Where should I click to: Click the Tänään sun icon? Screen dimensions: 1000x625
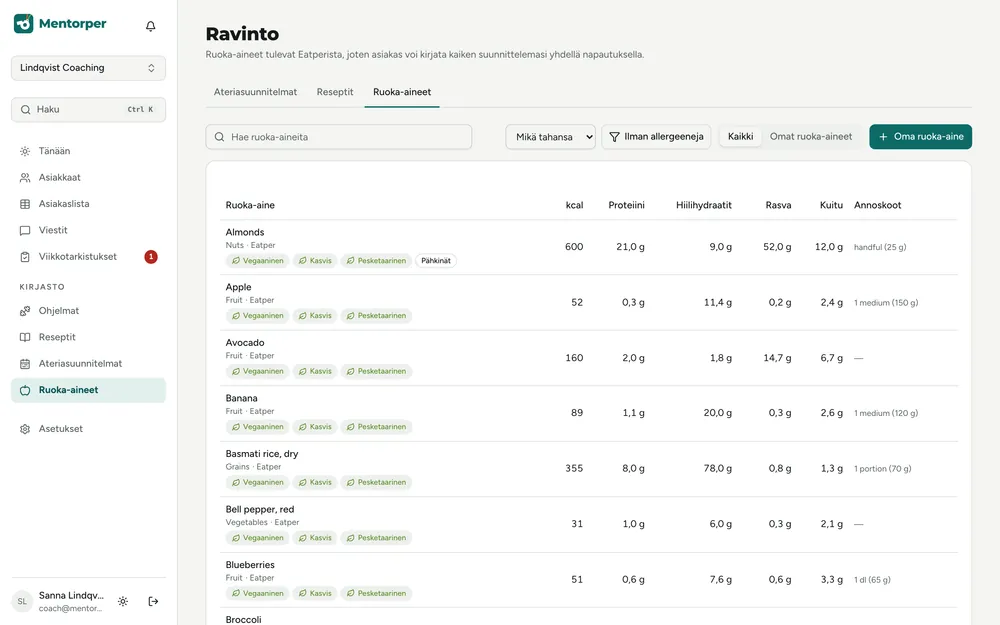click(x=25, y=151)
